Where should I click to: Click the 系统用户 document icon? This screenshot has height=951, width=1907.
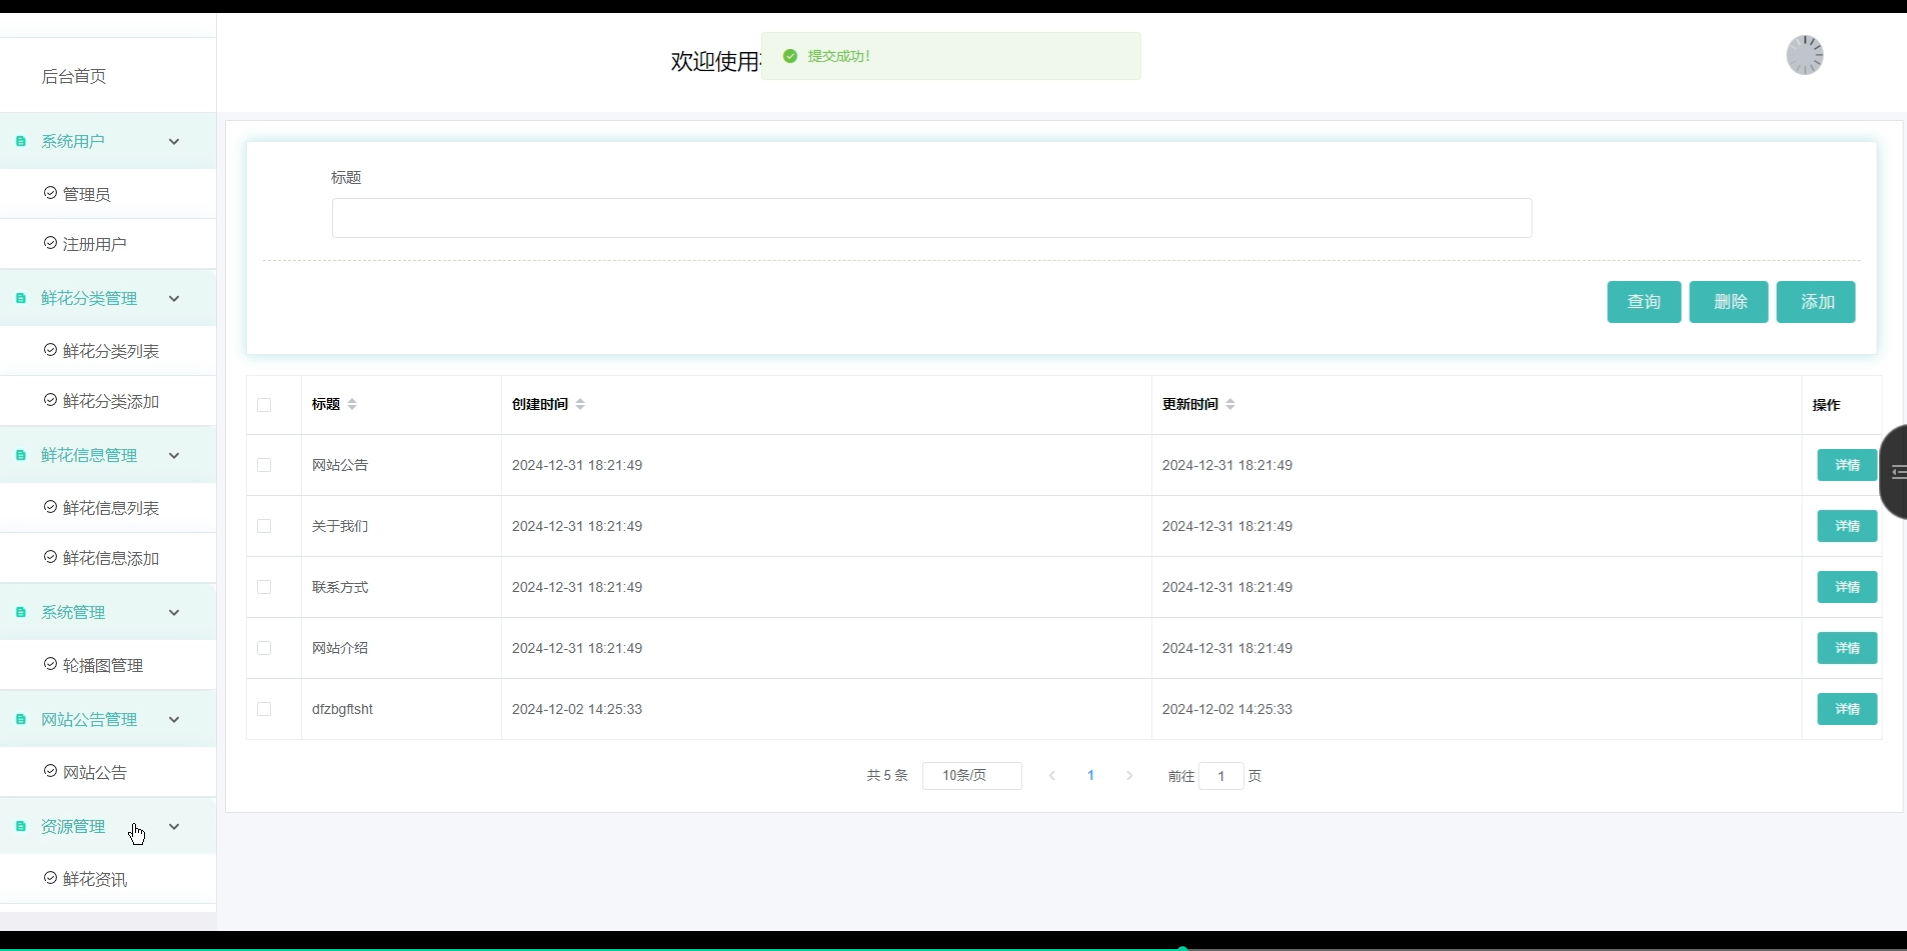[21, 141]
